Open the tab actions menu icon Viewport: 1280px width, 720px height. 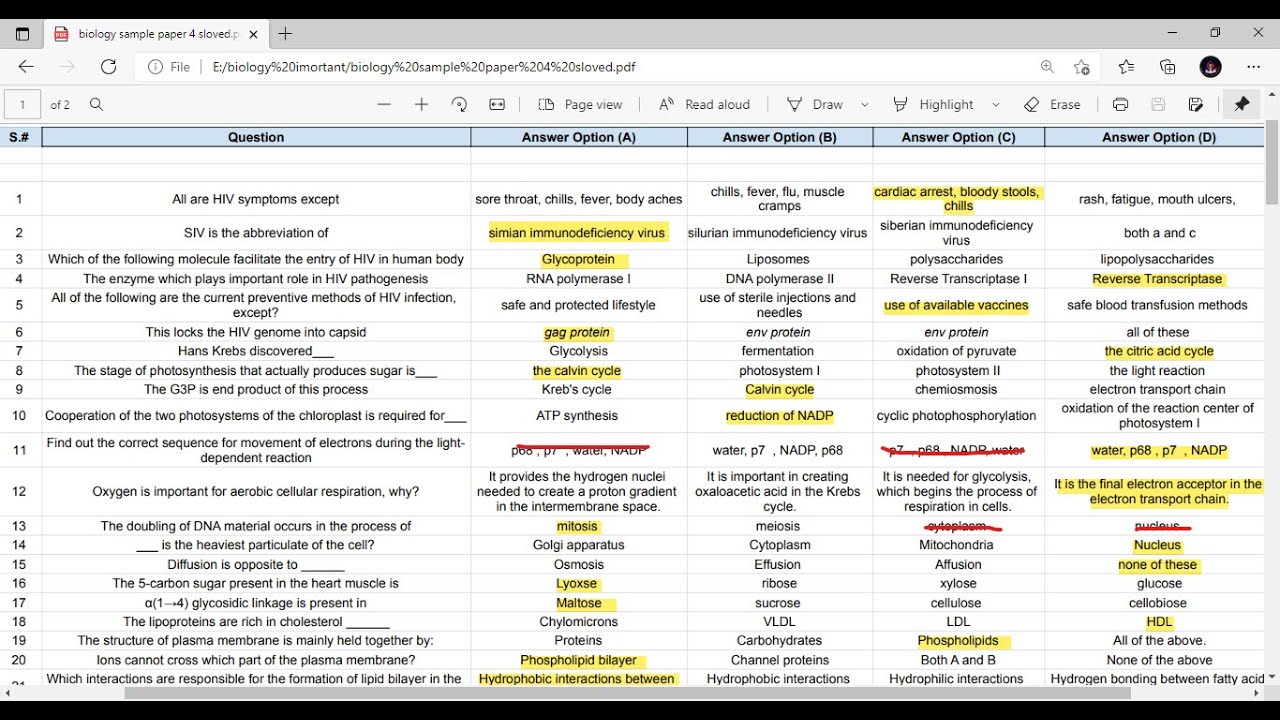(22, 34)
